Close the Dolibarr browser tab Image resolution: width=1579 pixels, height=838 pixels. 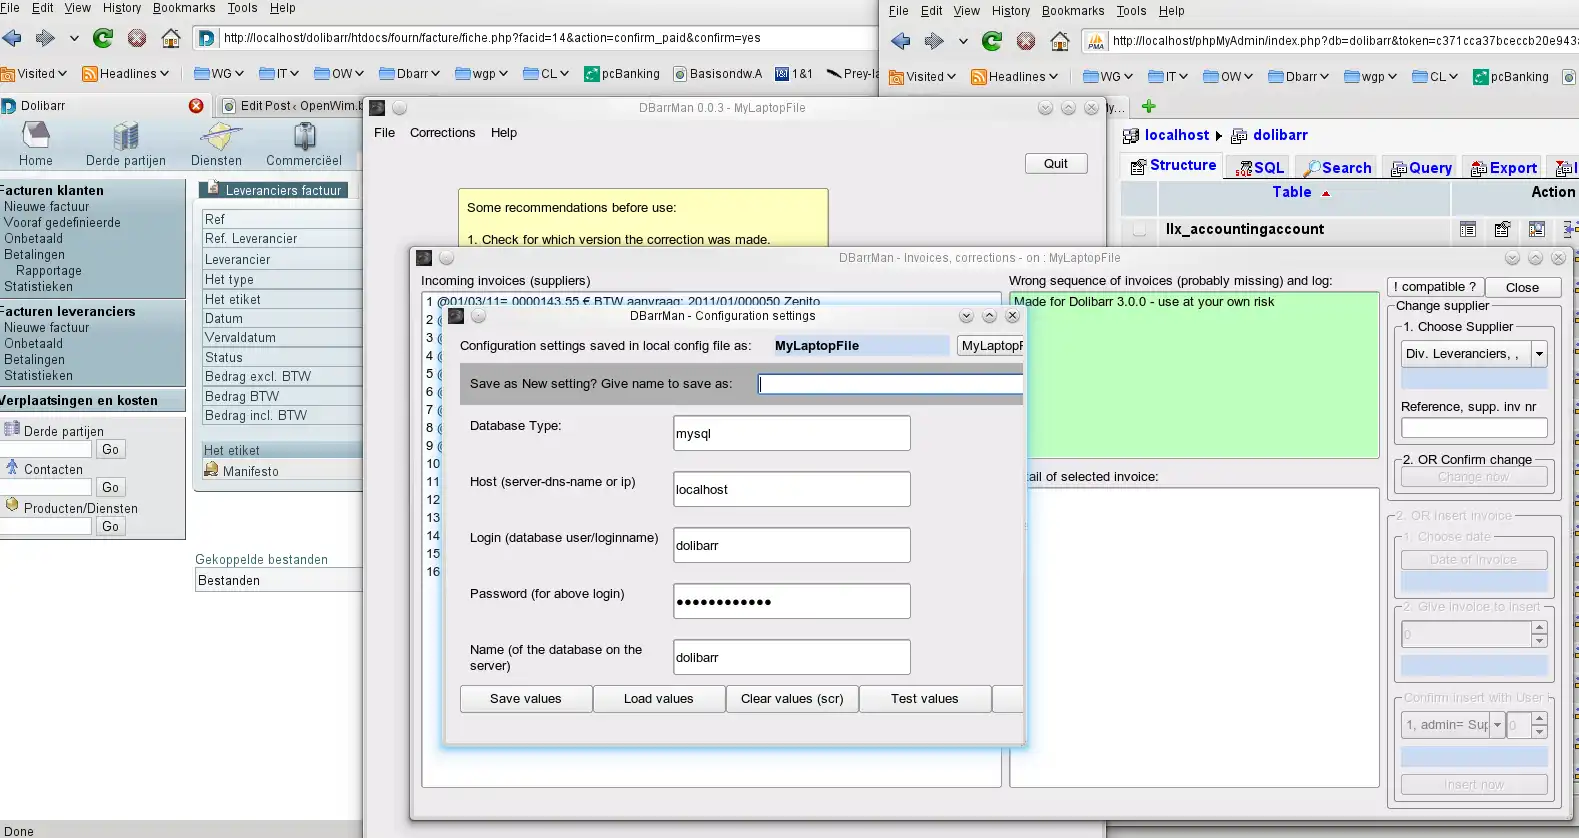click(196, 106)
